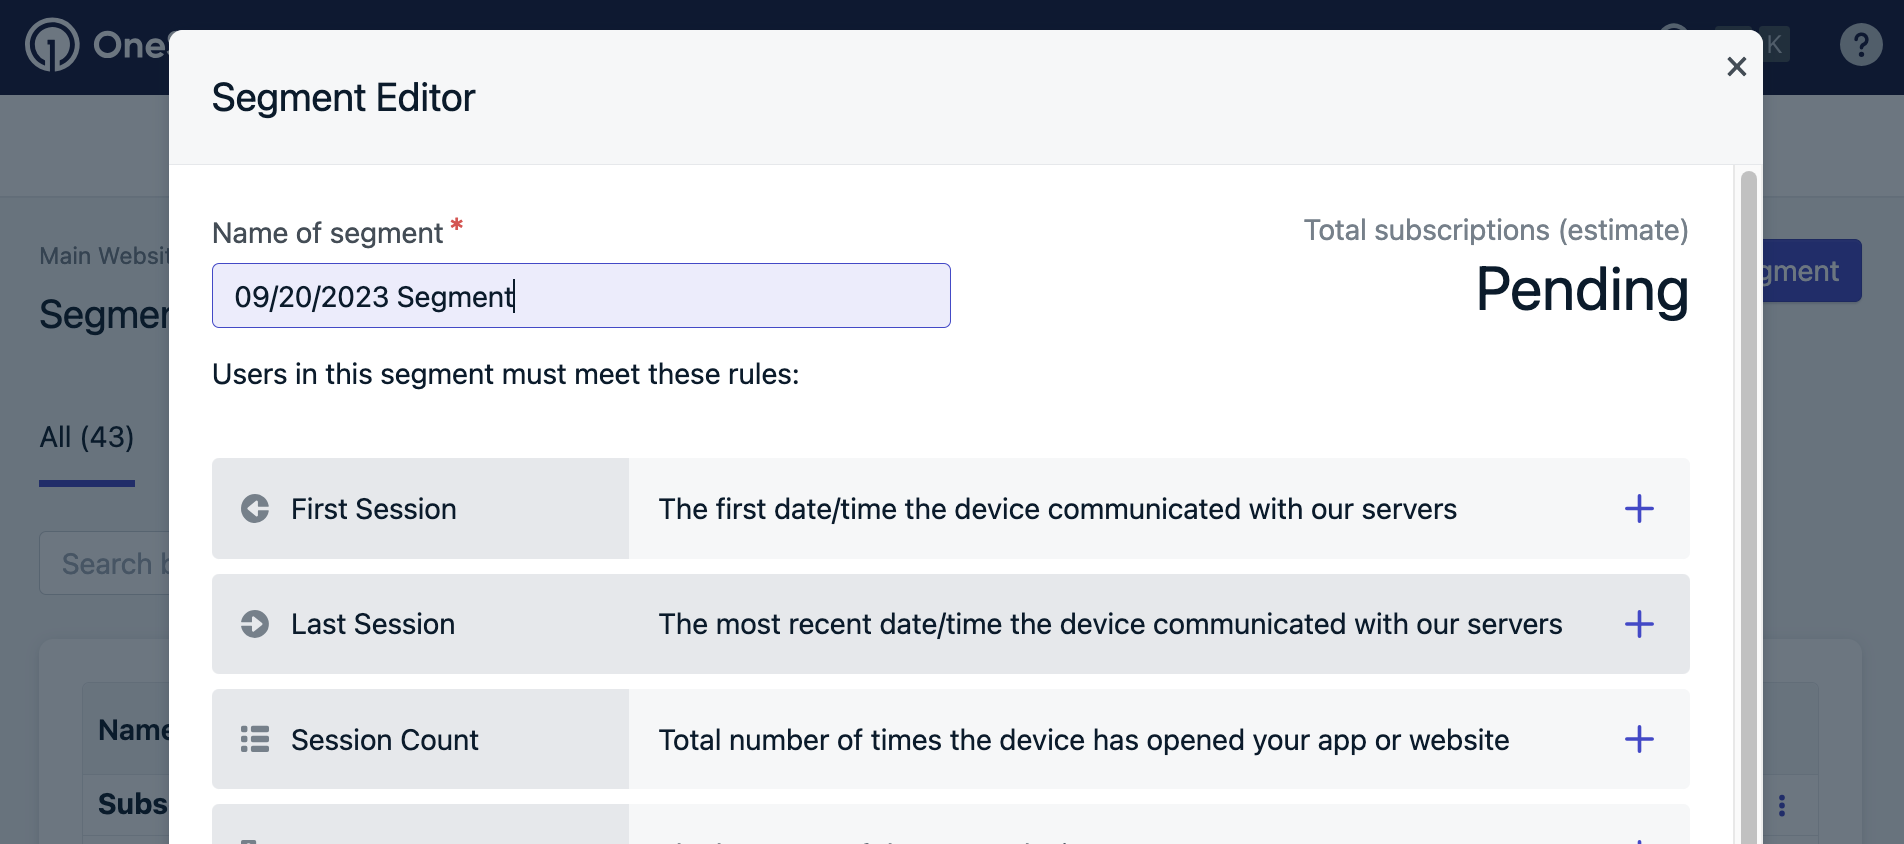Open the row options three-dot menu
The image size is (1904, 844).
coord(1782,805)
